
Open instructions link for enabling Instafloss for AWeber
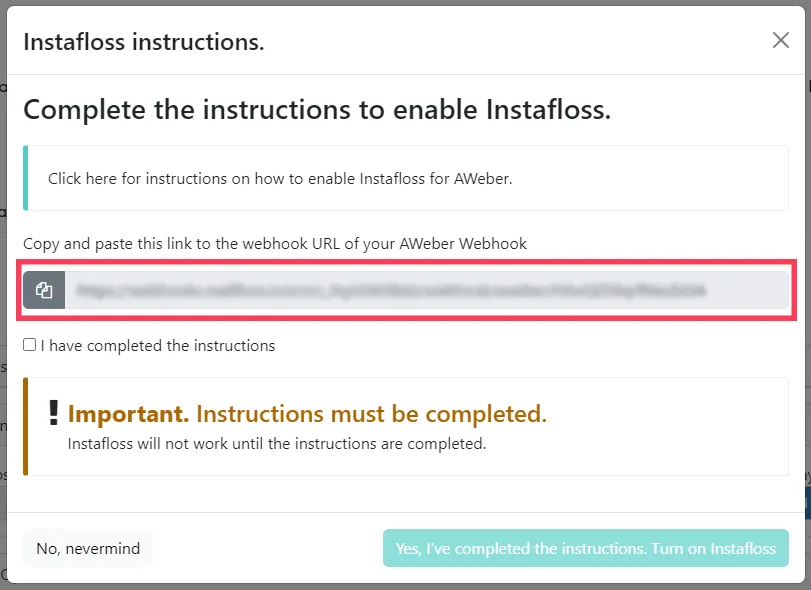(x=280, y=178)
